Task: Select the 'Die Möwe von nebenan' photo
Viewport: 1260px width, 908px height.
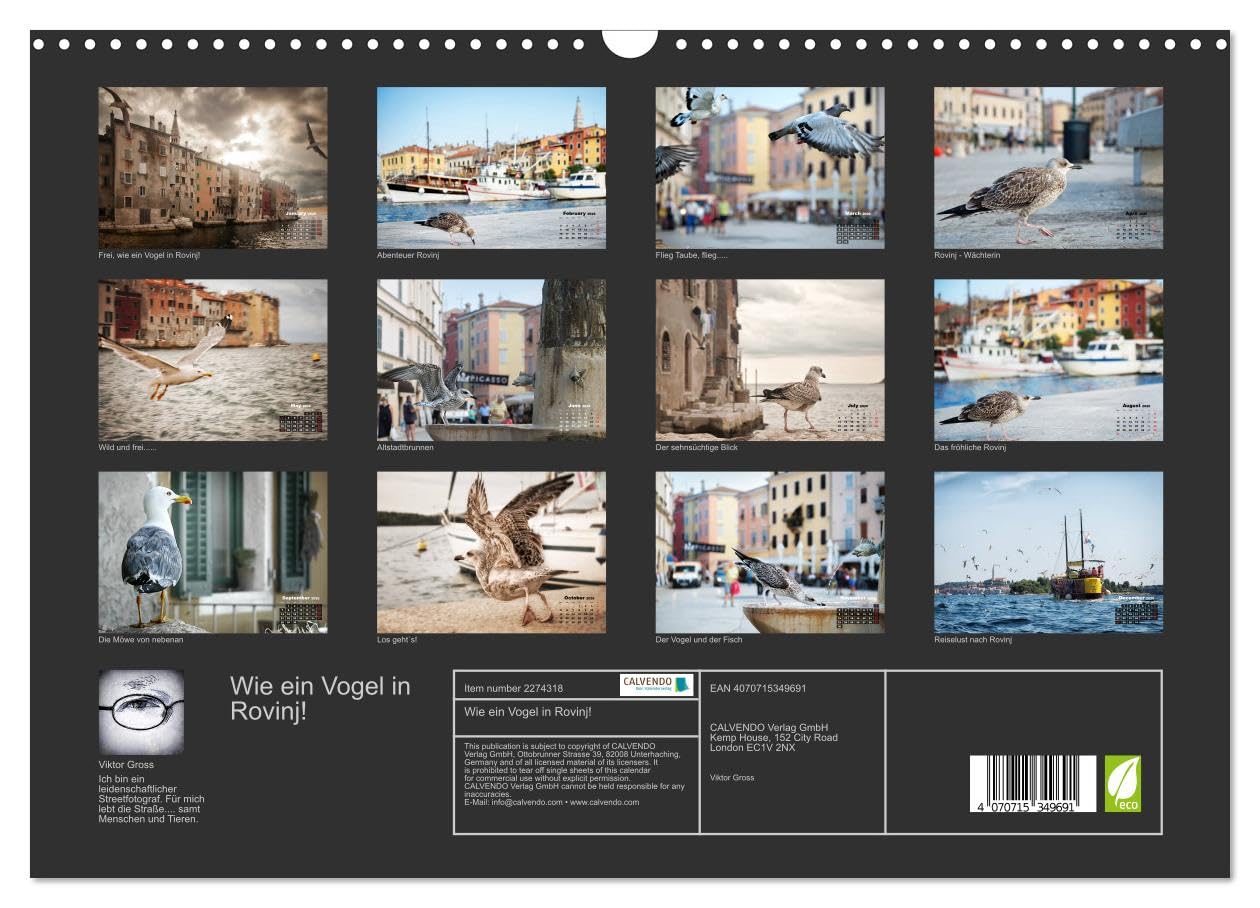Action: pos(212,552)
